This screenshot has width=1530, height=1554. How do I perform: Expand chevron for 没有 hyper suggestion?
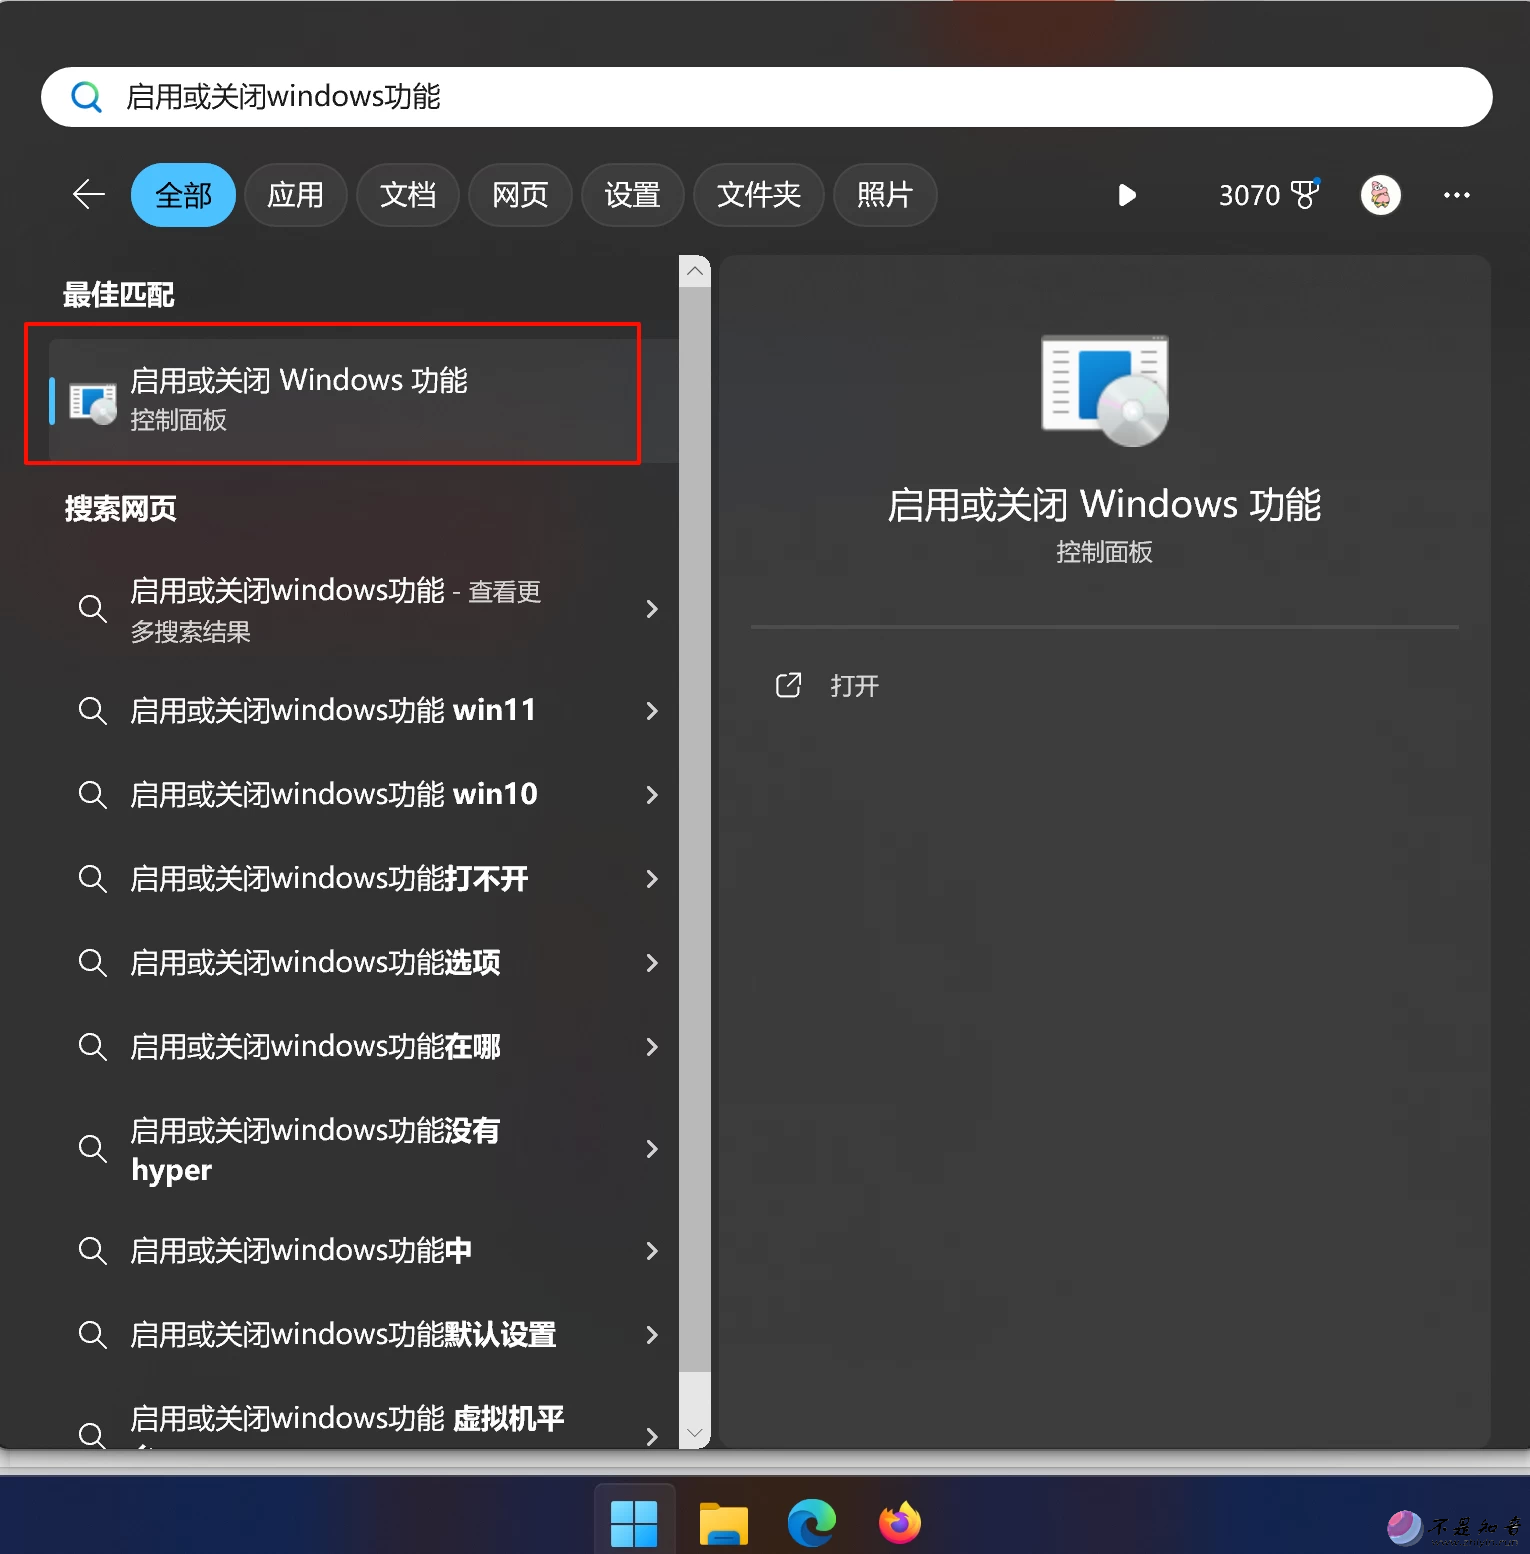click(x=652, y=1149)
